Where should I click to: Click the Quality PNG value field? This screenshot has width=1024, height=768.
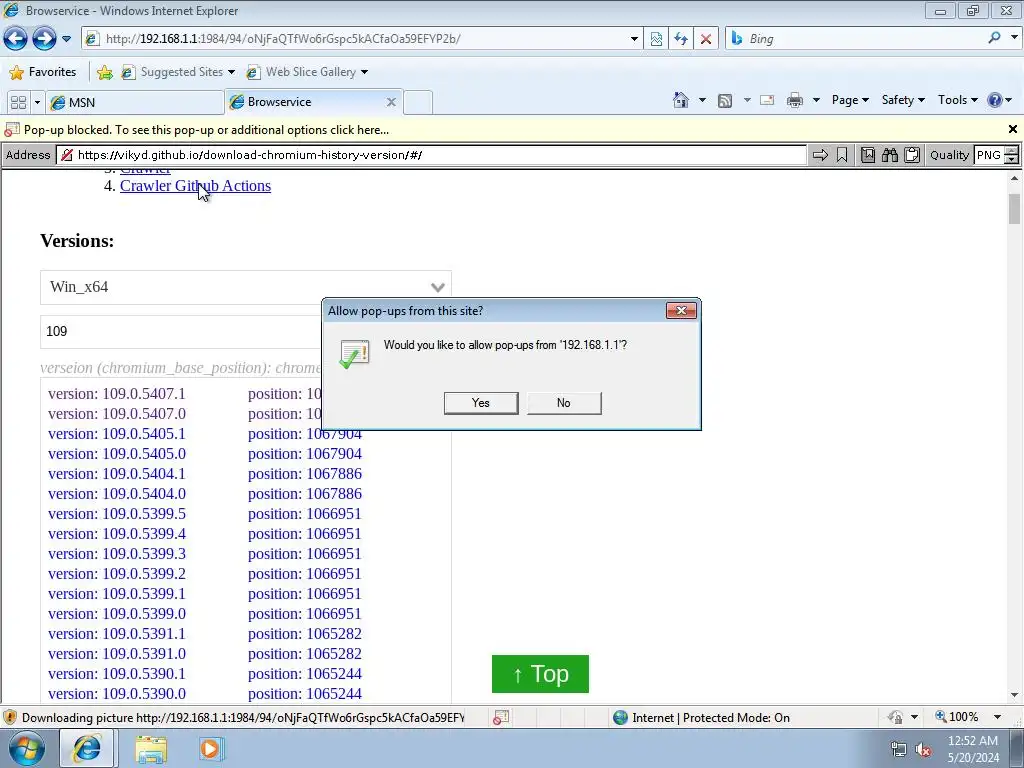tap(988, 155)
